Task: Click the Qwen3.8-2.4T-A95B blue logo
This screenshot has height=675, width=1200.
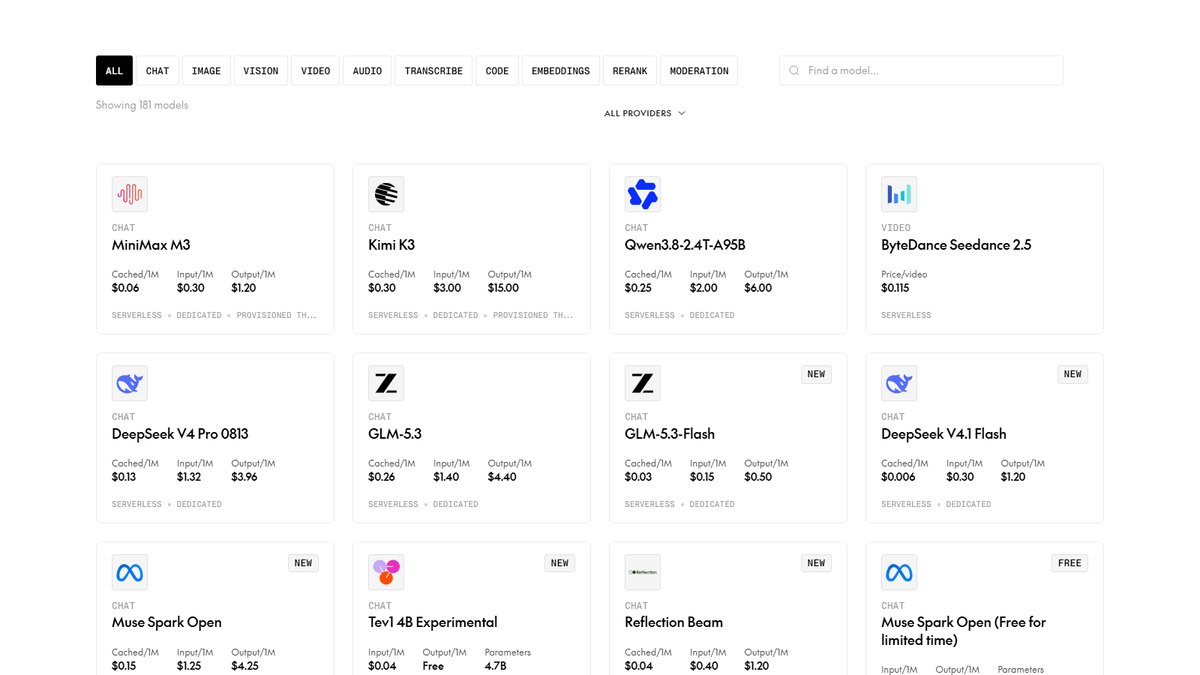Action: (x=643, y=194)
